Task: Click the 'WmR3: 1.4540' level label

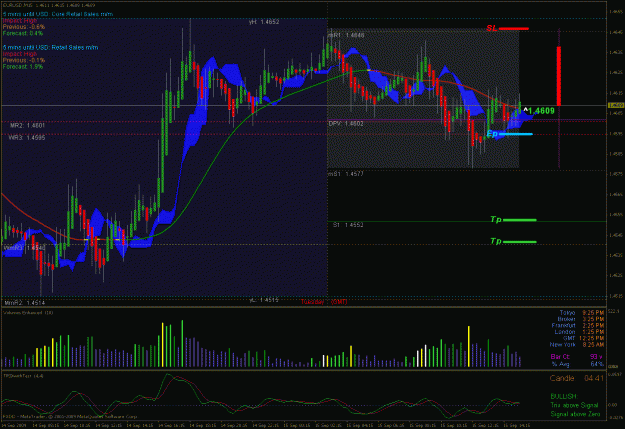Action: click(x=25, y=248)
